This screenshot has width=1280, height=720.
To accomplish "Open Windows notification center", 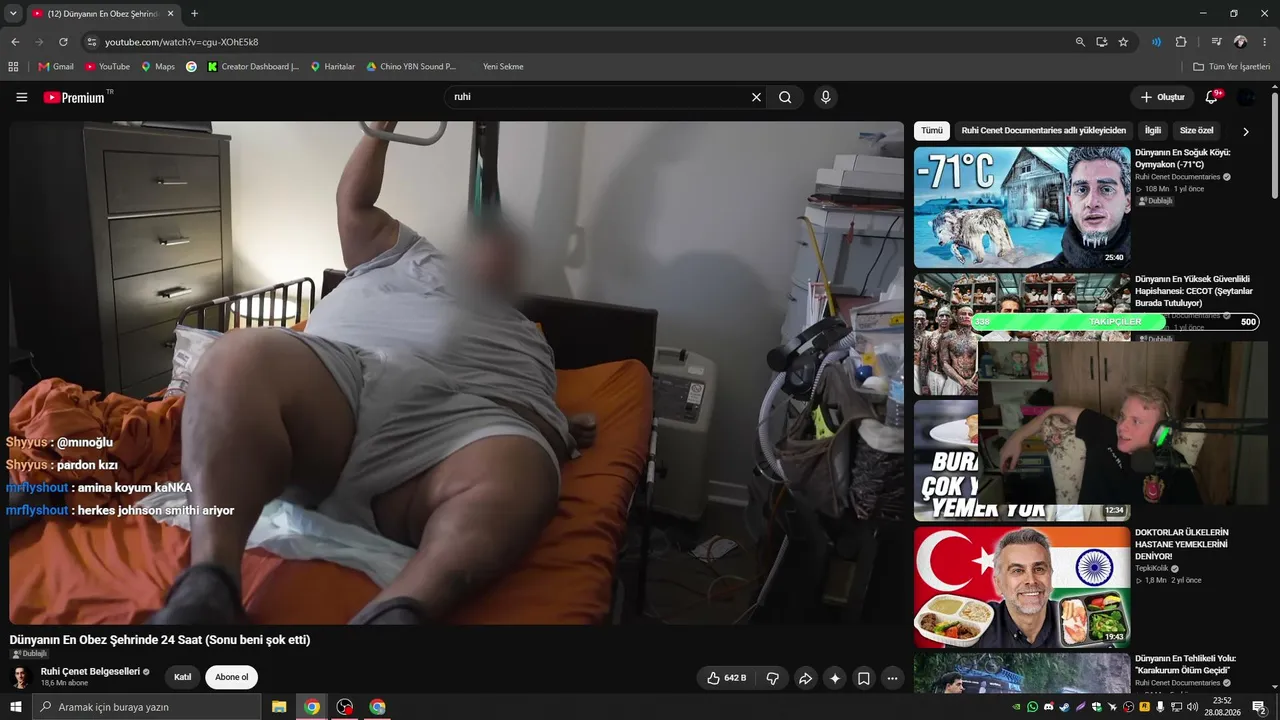I will click(1259, 707).
